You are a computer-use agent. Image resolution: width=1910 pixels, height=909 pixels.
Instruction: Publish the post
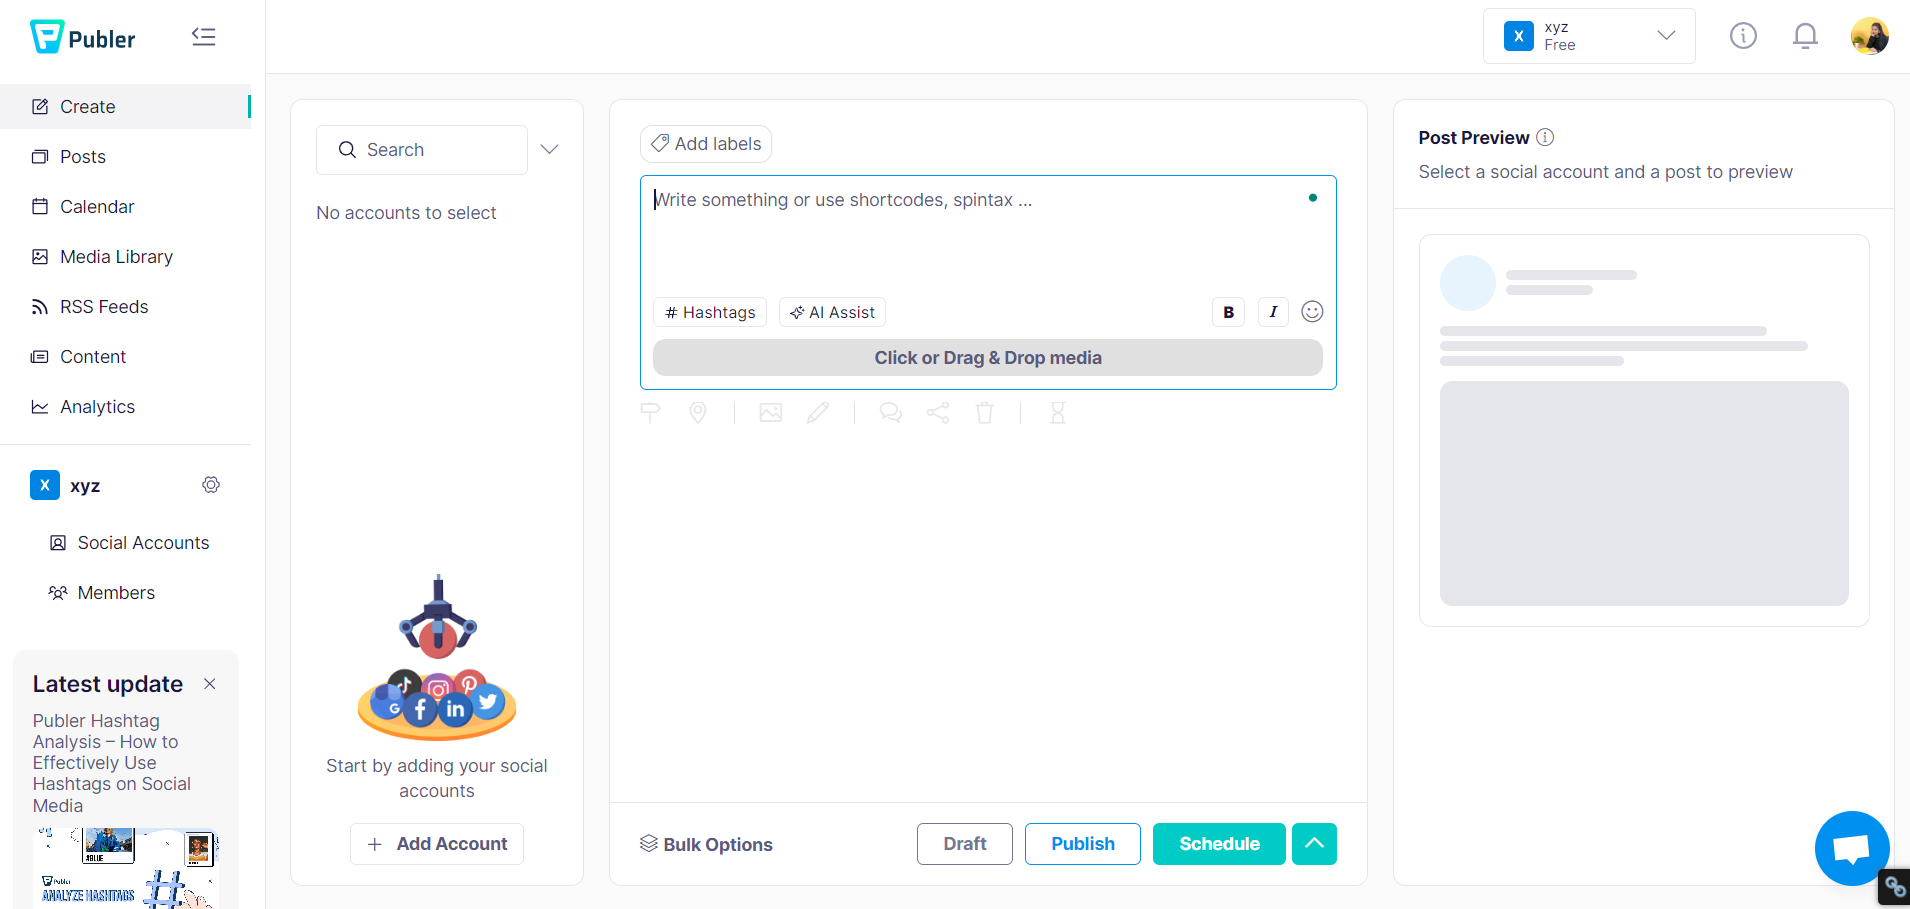coord(1081,843)
